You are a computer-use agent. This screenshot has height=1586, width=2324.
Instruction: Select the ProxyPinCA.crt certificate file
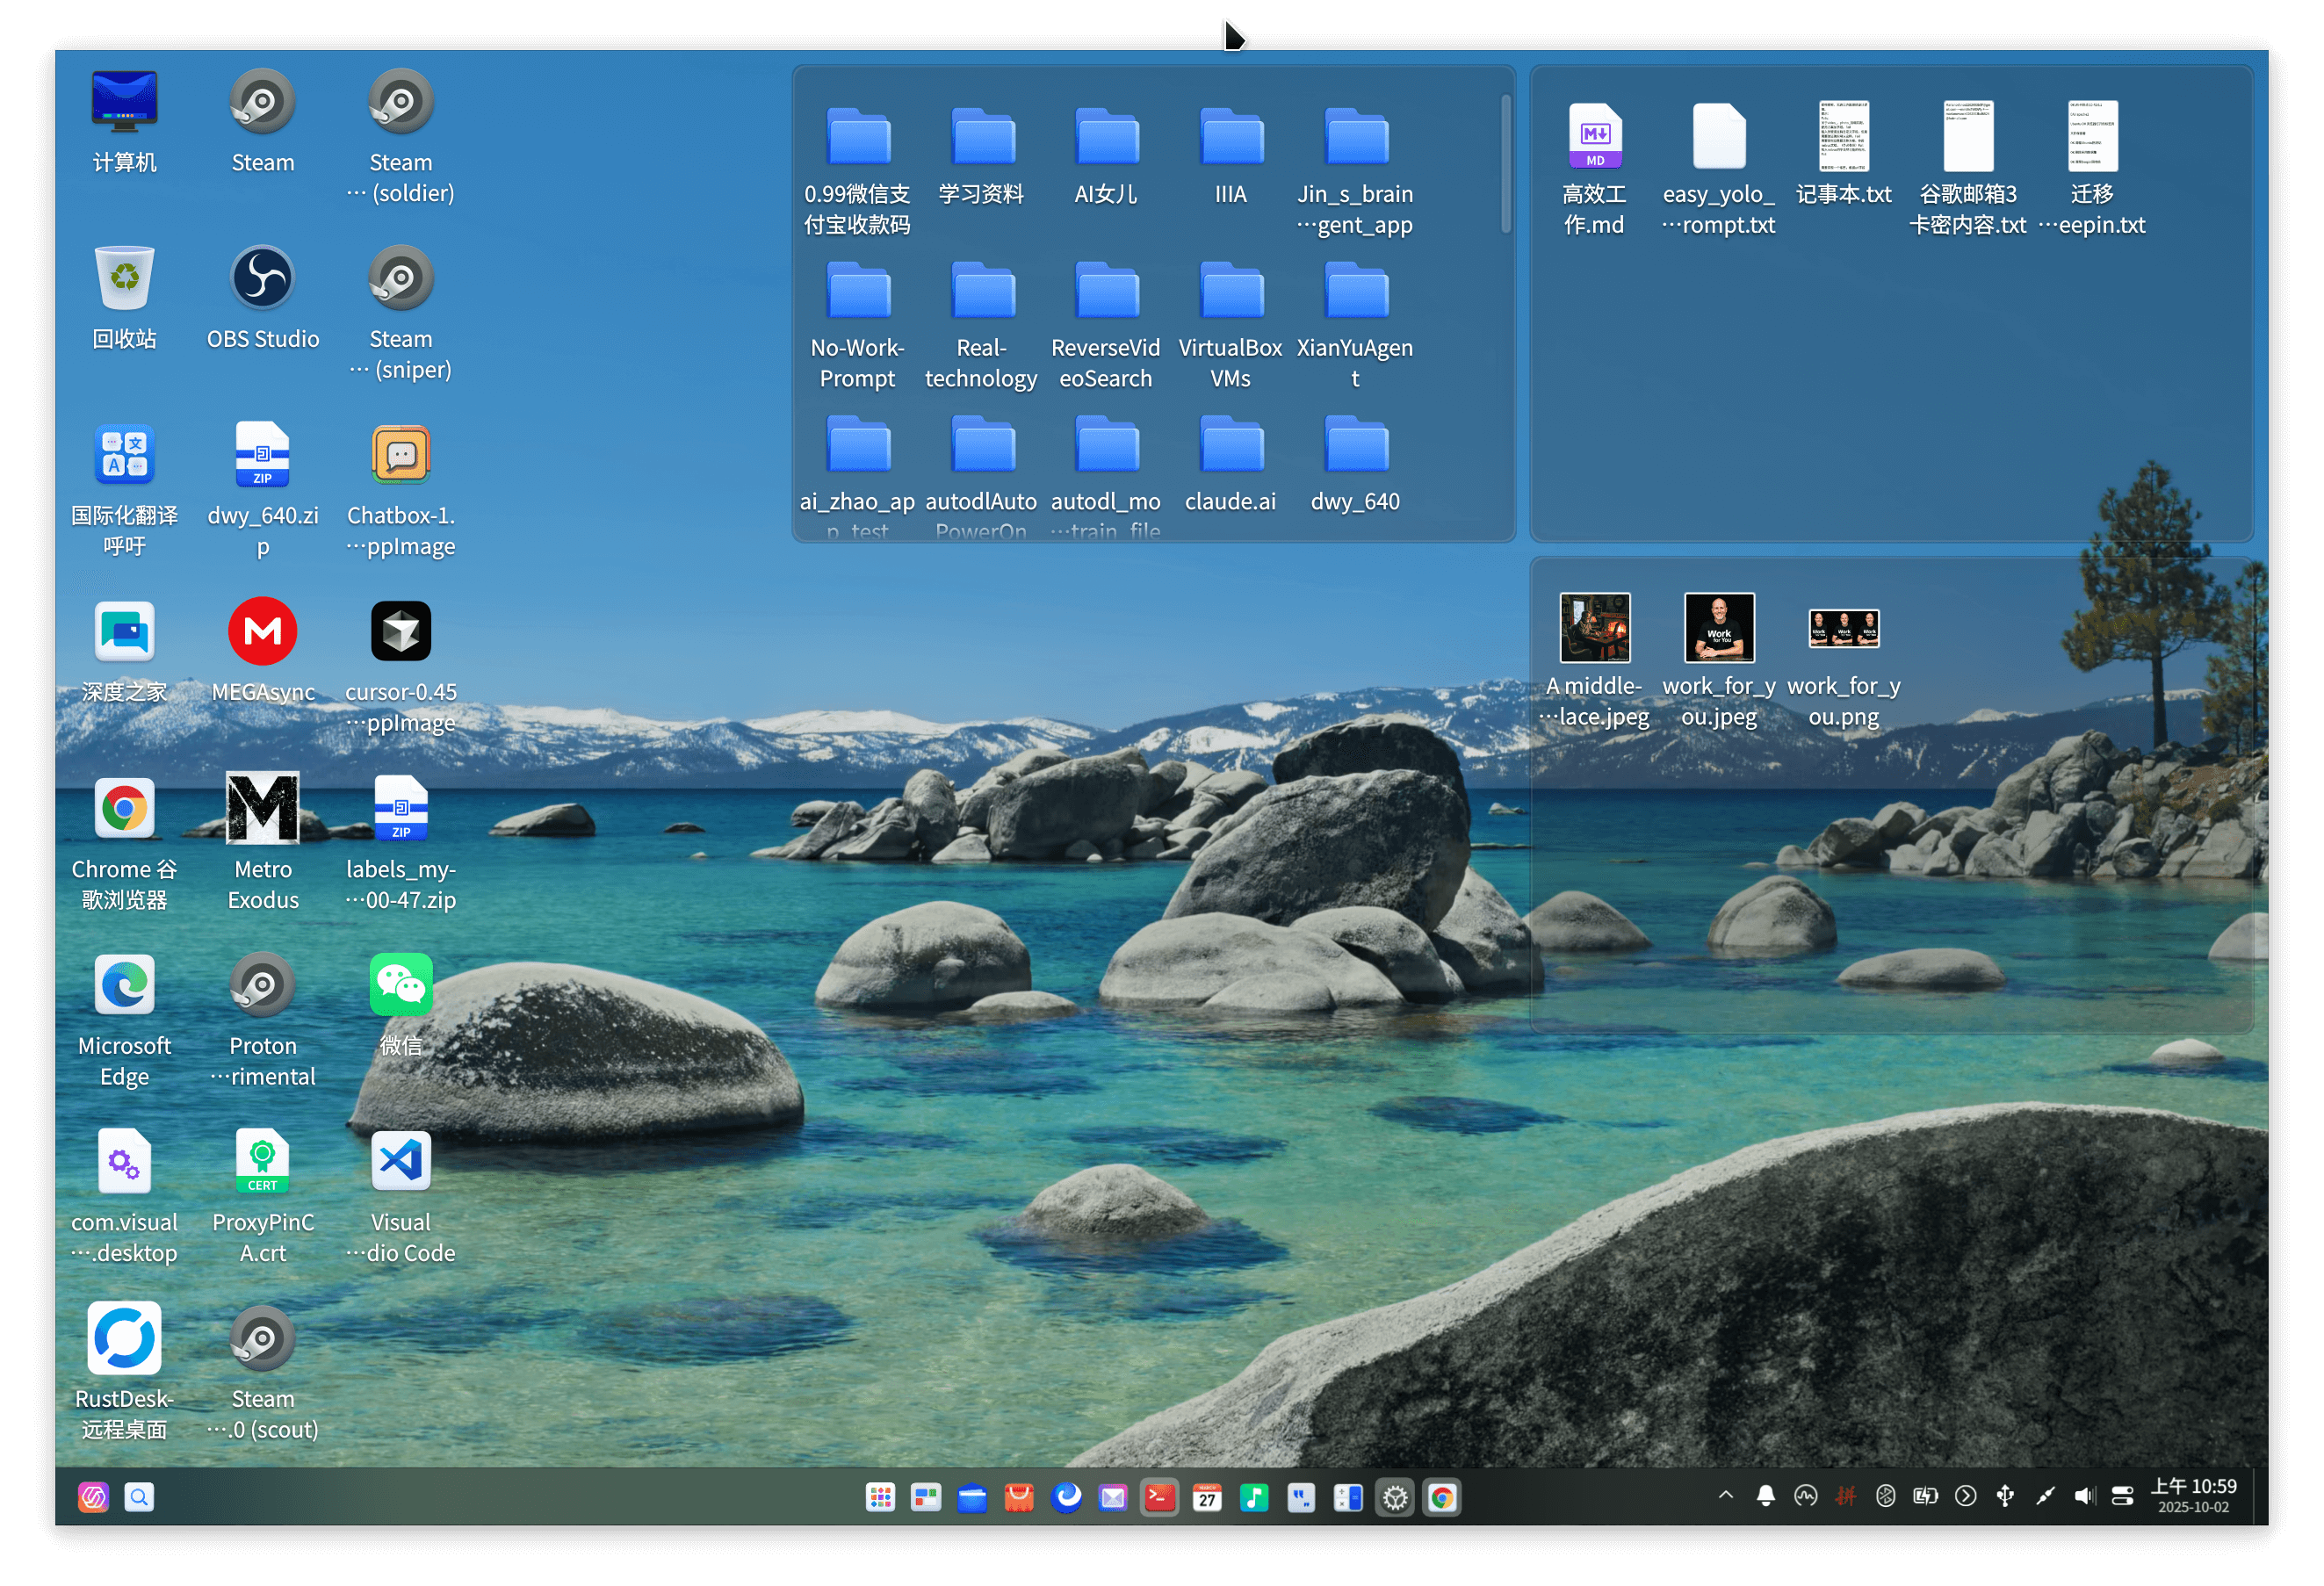(263, 1163)
